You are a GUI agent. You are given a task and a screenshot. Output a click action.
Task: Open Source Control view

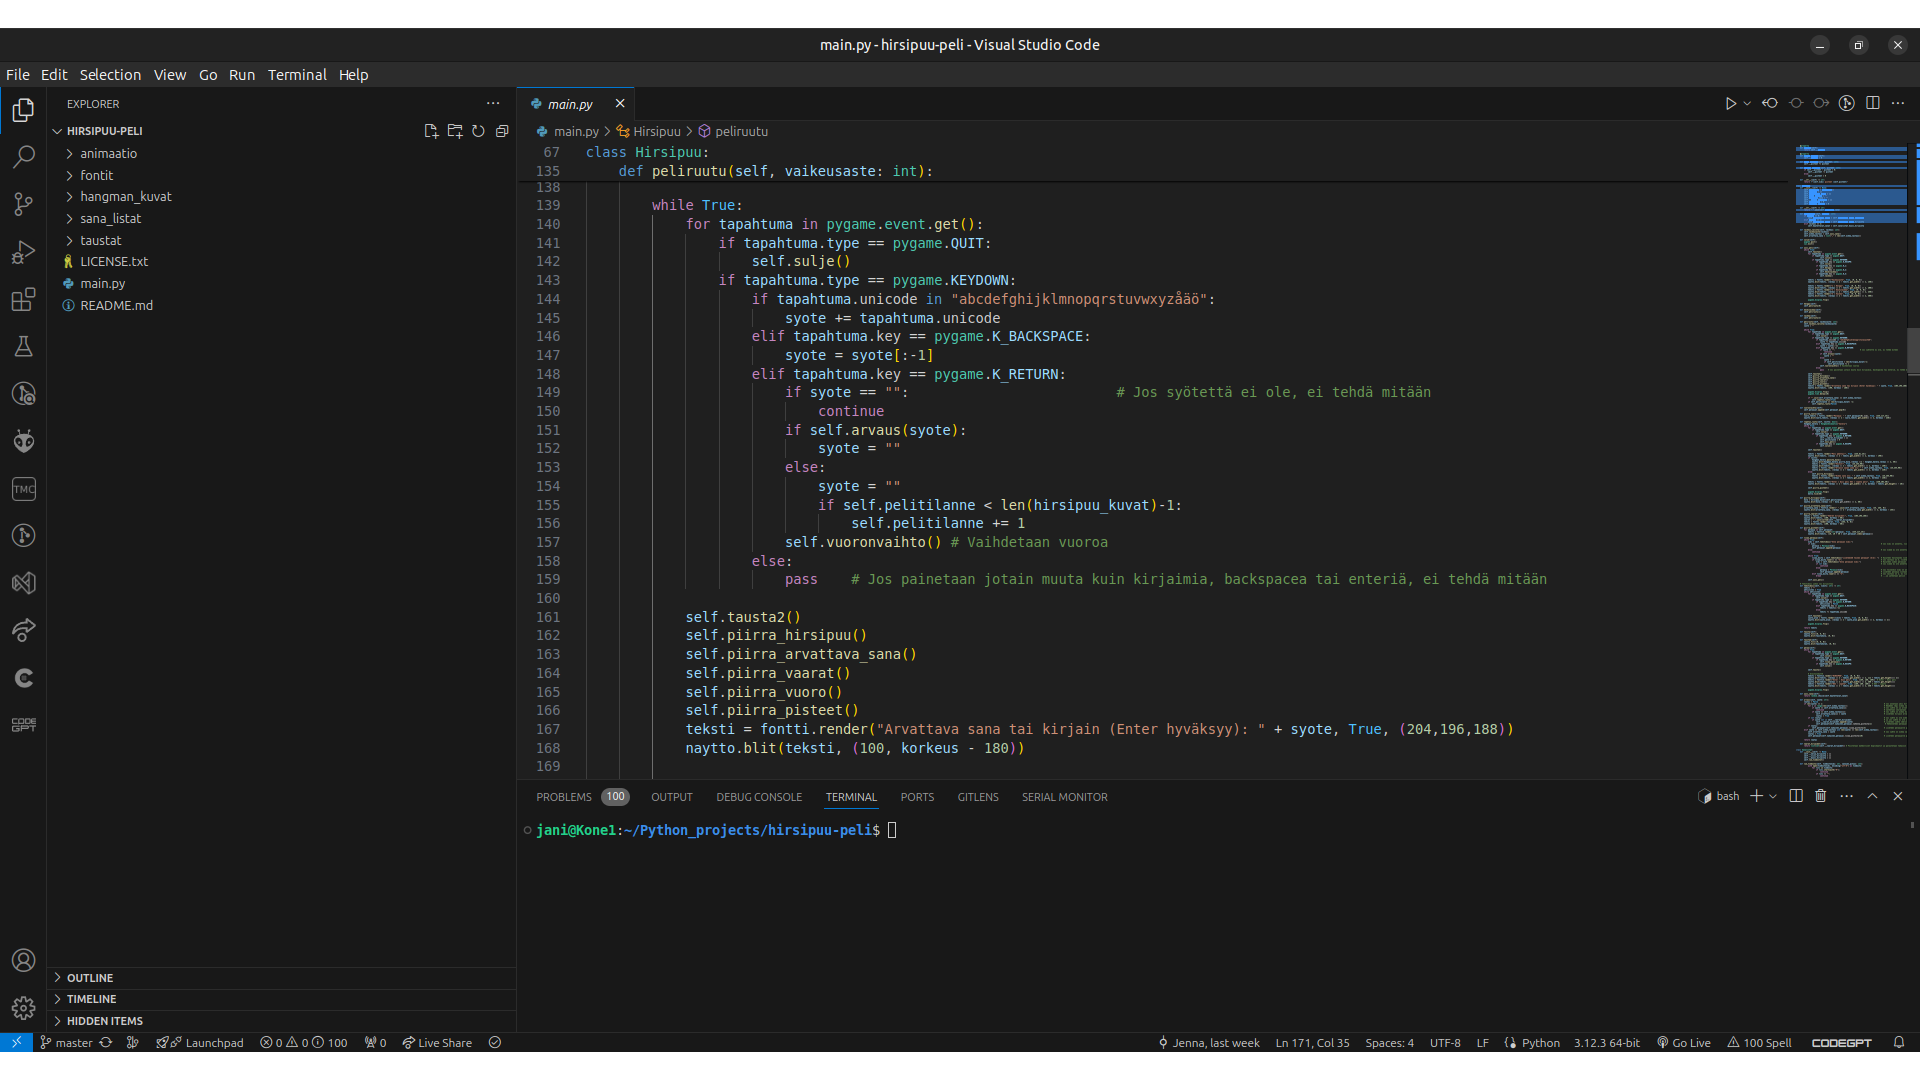click(x=23, y=205)
